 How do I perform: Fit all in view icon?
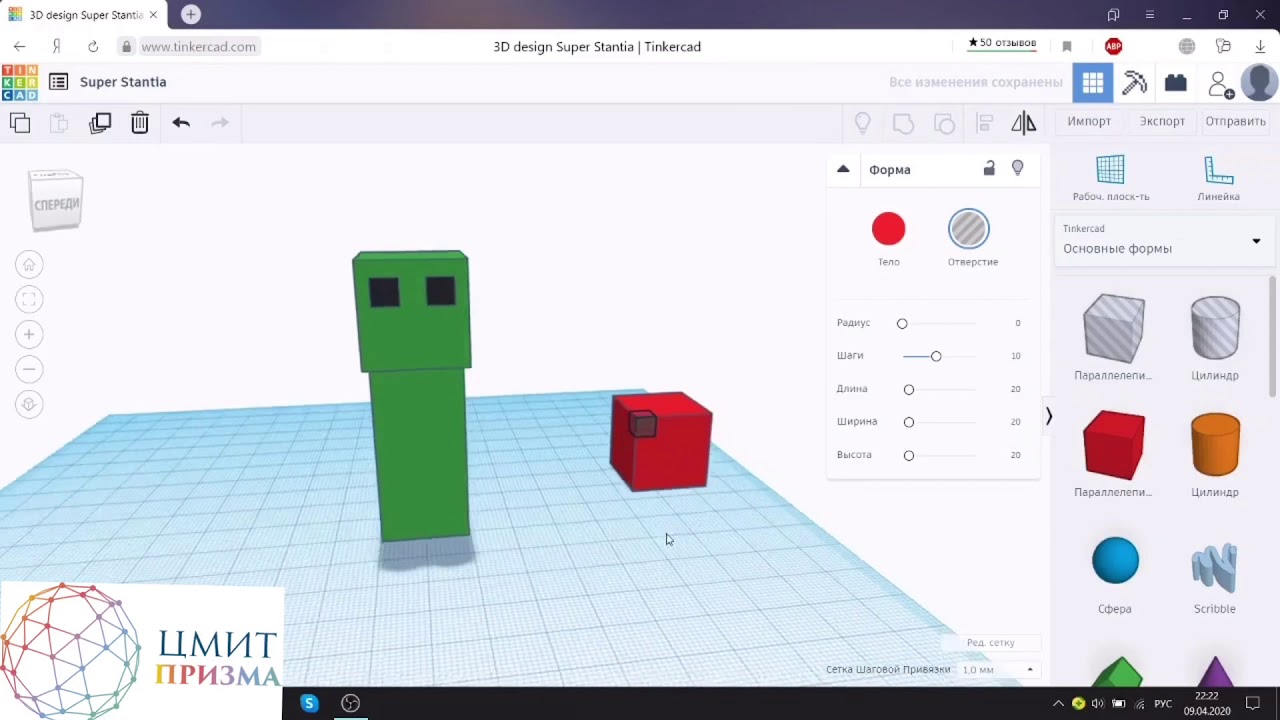click(29, 300)
